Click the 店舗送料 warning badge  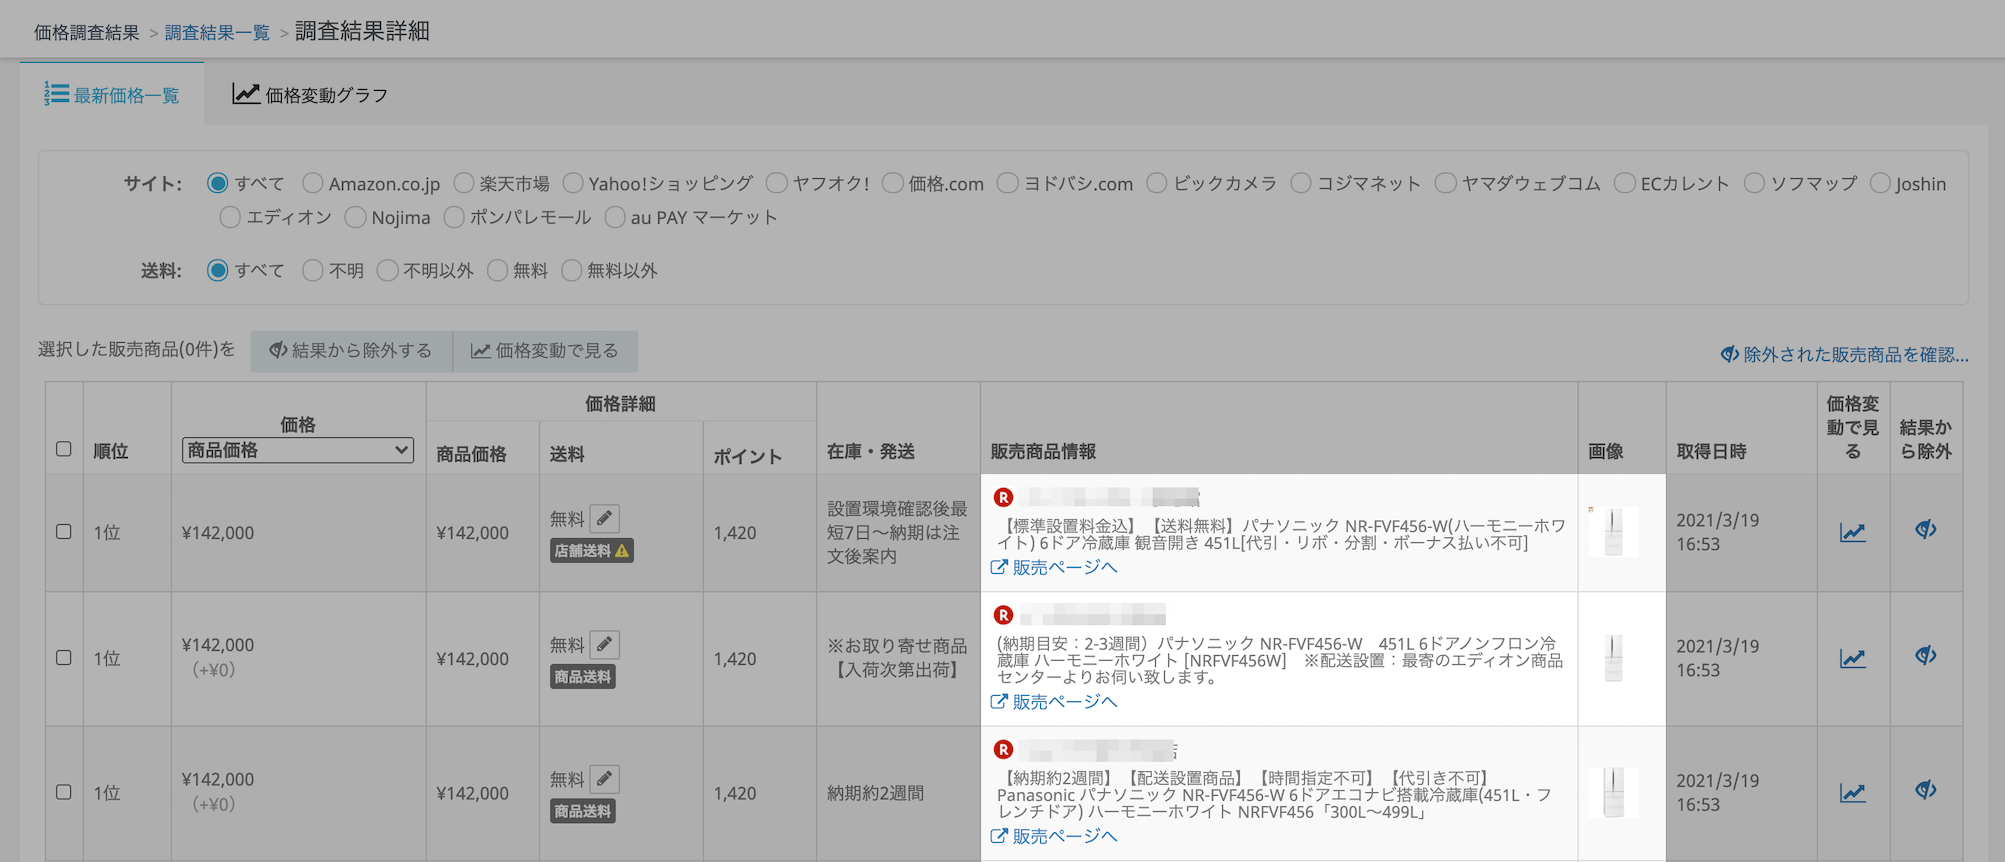591,551
